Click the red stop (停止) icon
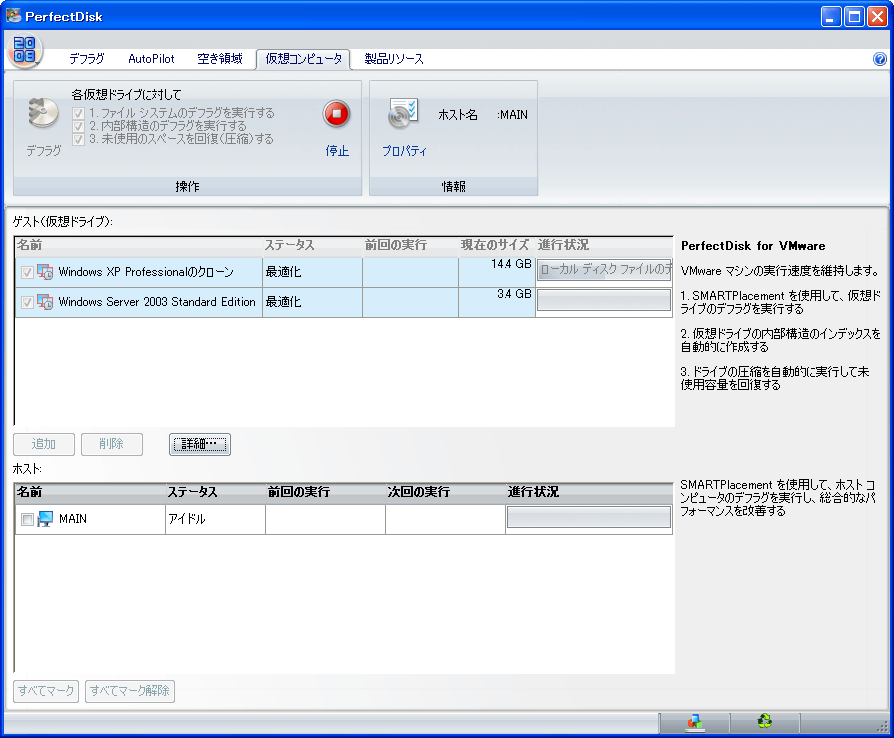This screenshot has width=894, height=738. [x=336, y=113]
